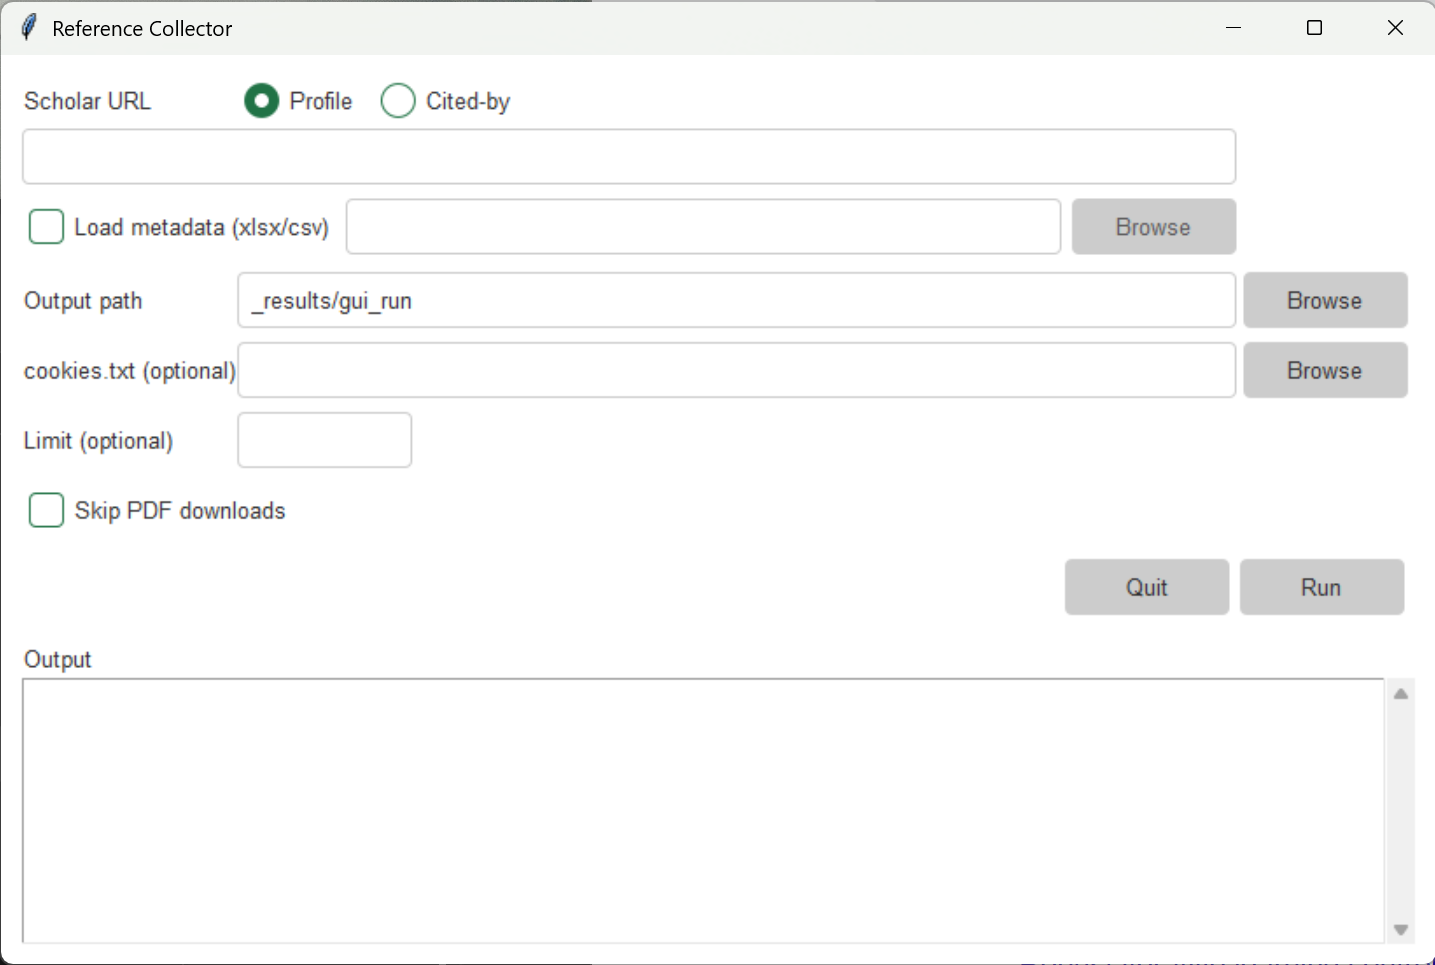Enable the Load metadata (xlsx/csv) checkbox
This screenshot has width=1435, height=965.
(46, 227)
